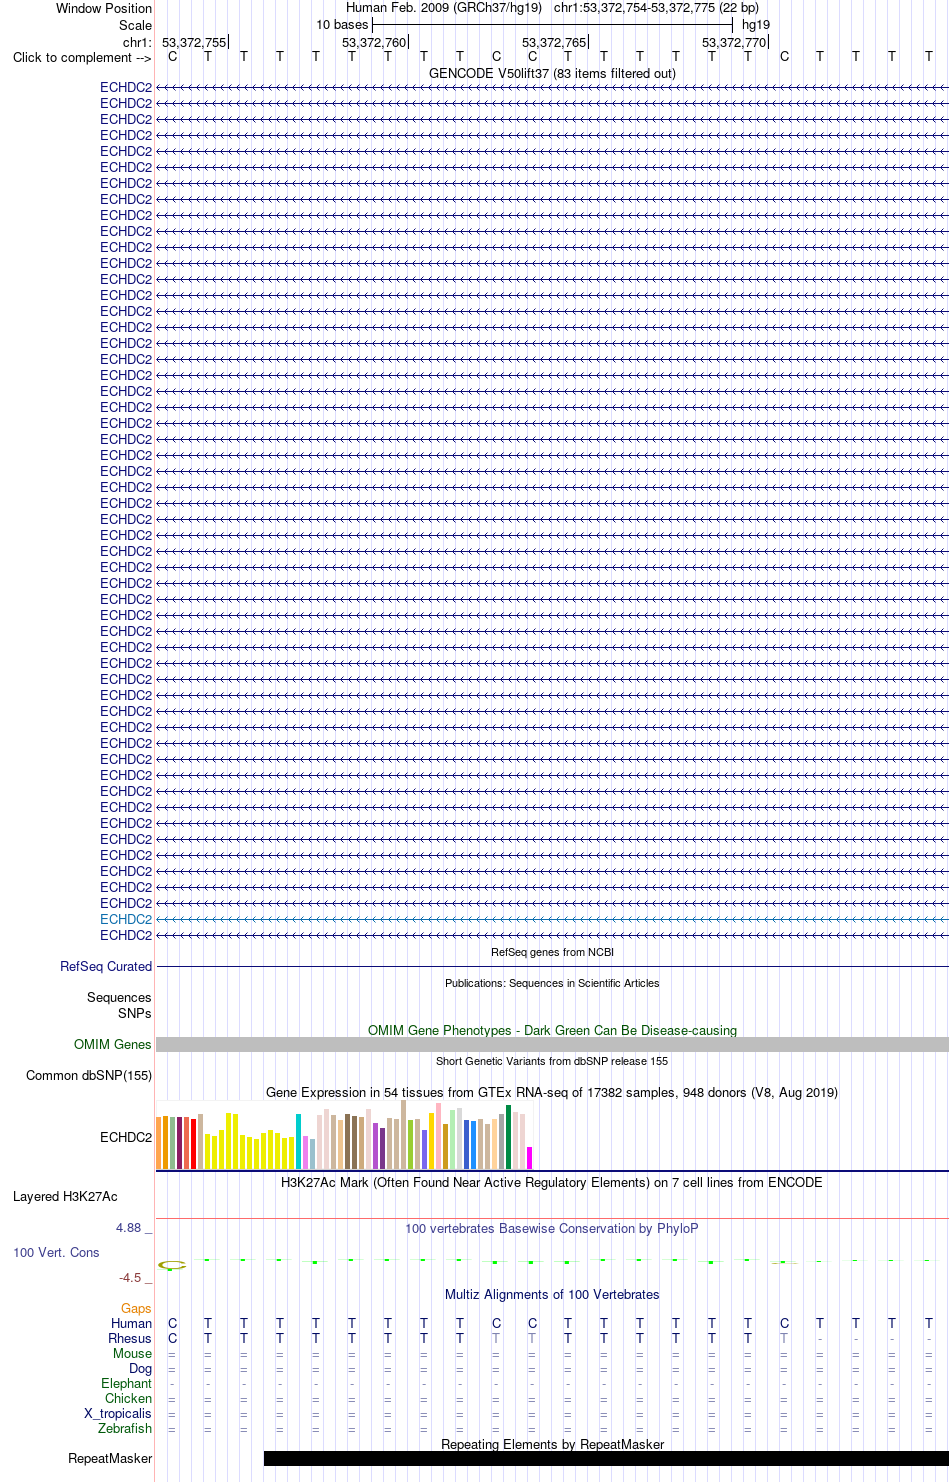Image resolution: width=950 pixels, height=1482 pixels.
Task: Select the Rhesus alignment row label
Action: pyautogui.click(x=130, y=1338)
